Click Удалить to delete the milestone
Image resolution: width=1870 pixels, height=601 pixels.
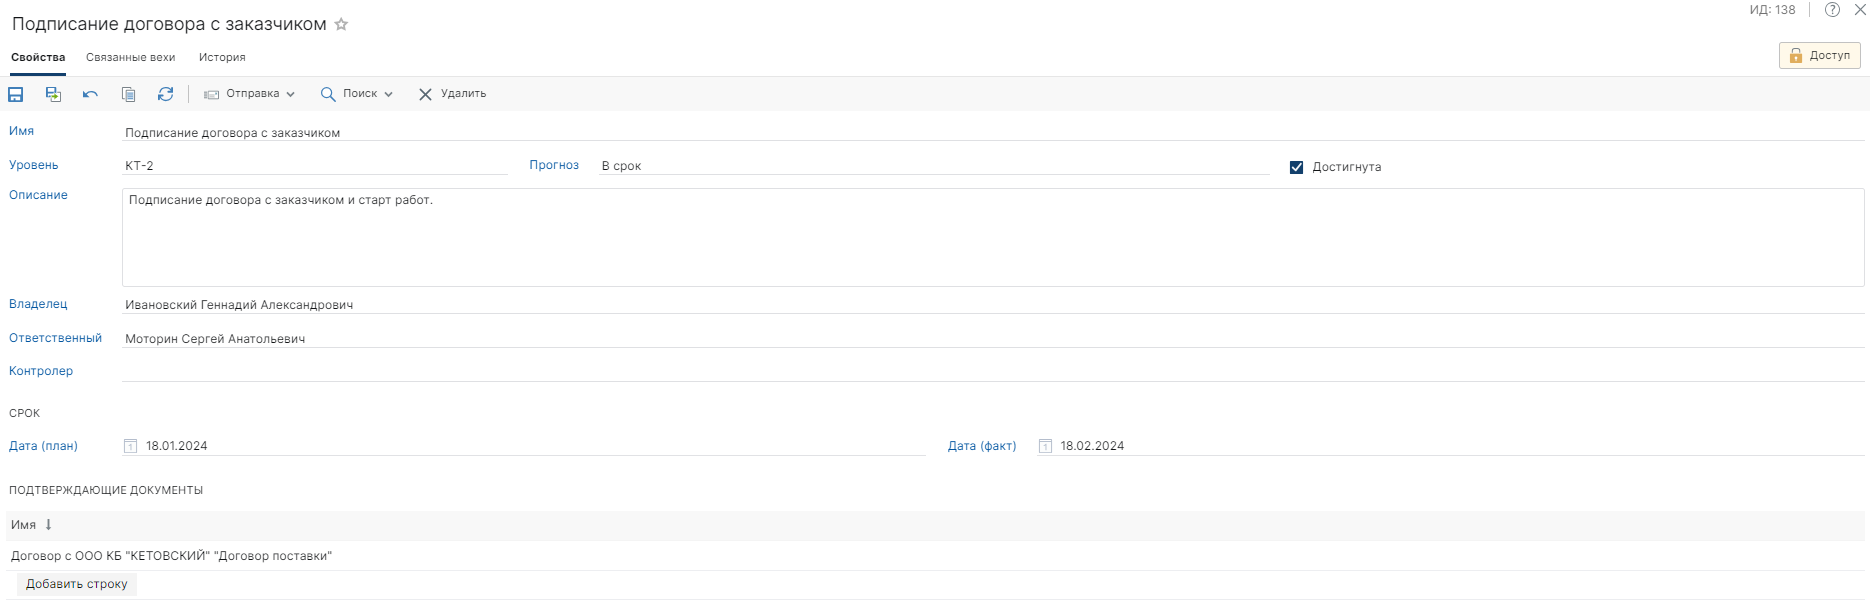point(452,94)
